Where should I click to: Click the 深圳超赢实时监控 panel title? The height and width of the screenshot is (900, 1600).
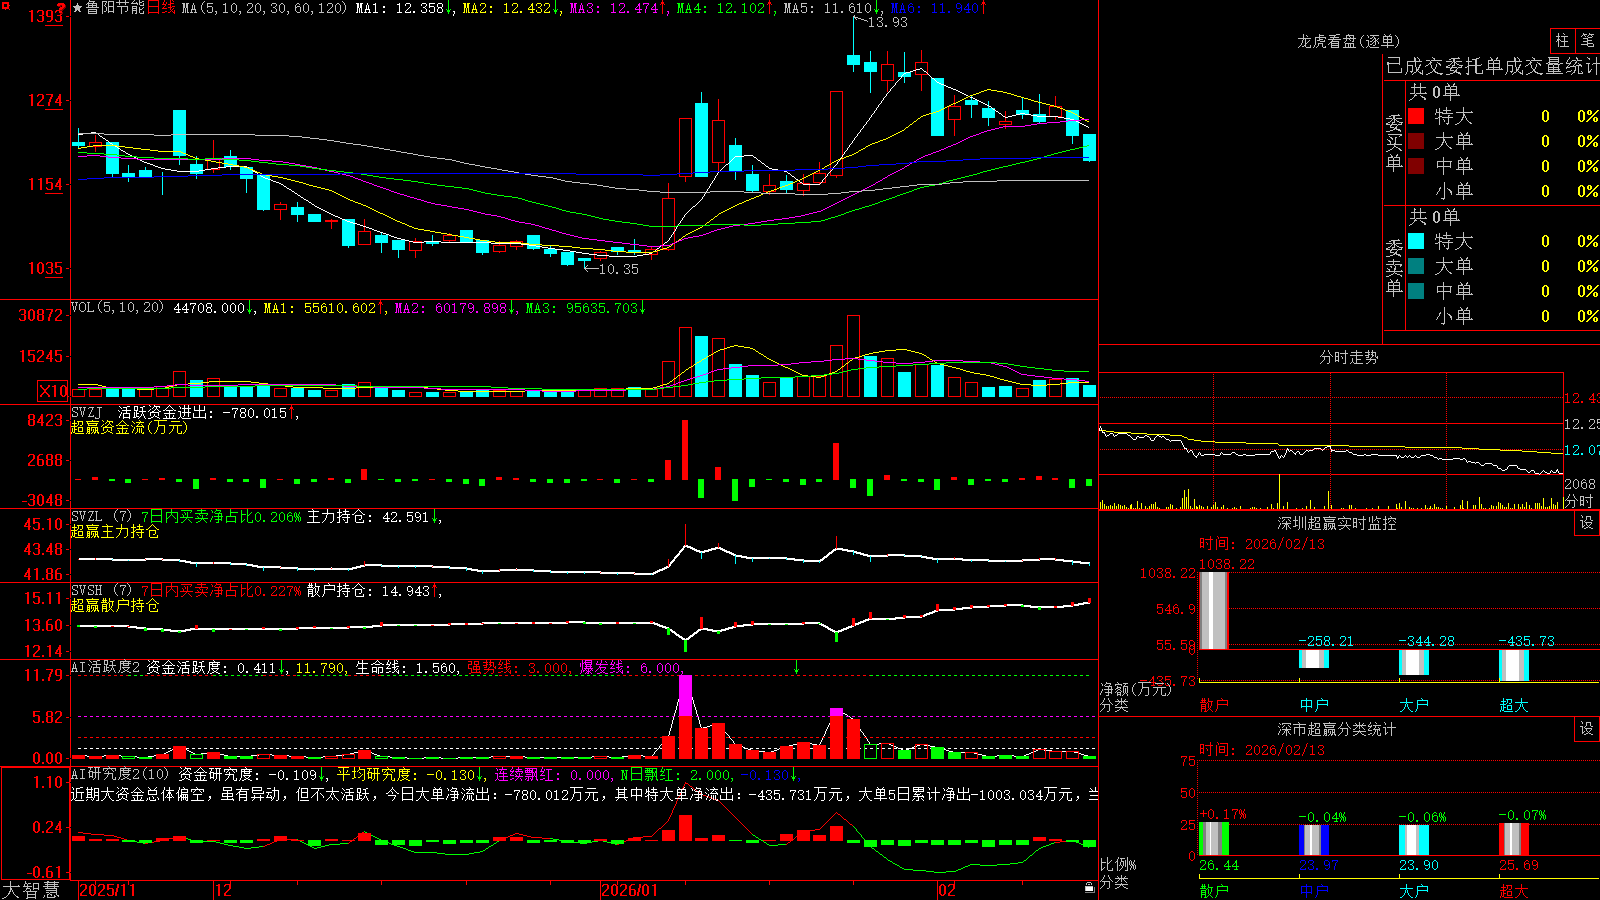(x=1336, y=523)
